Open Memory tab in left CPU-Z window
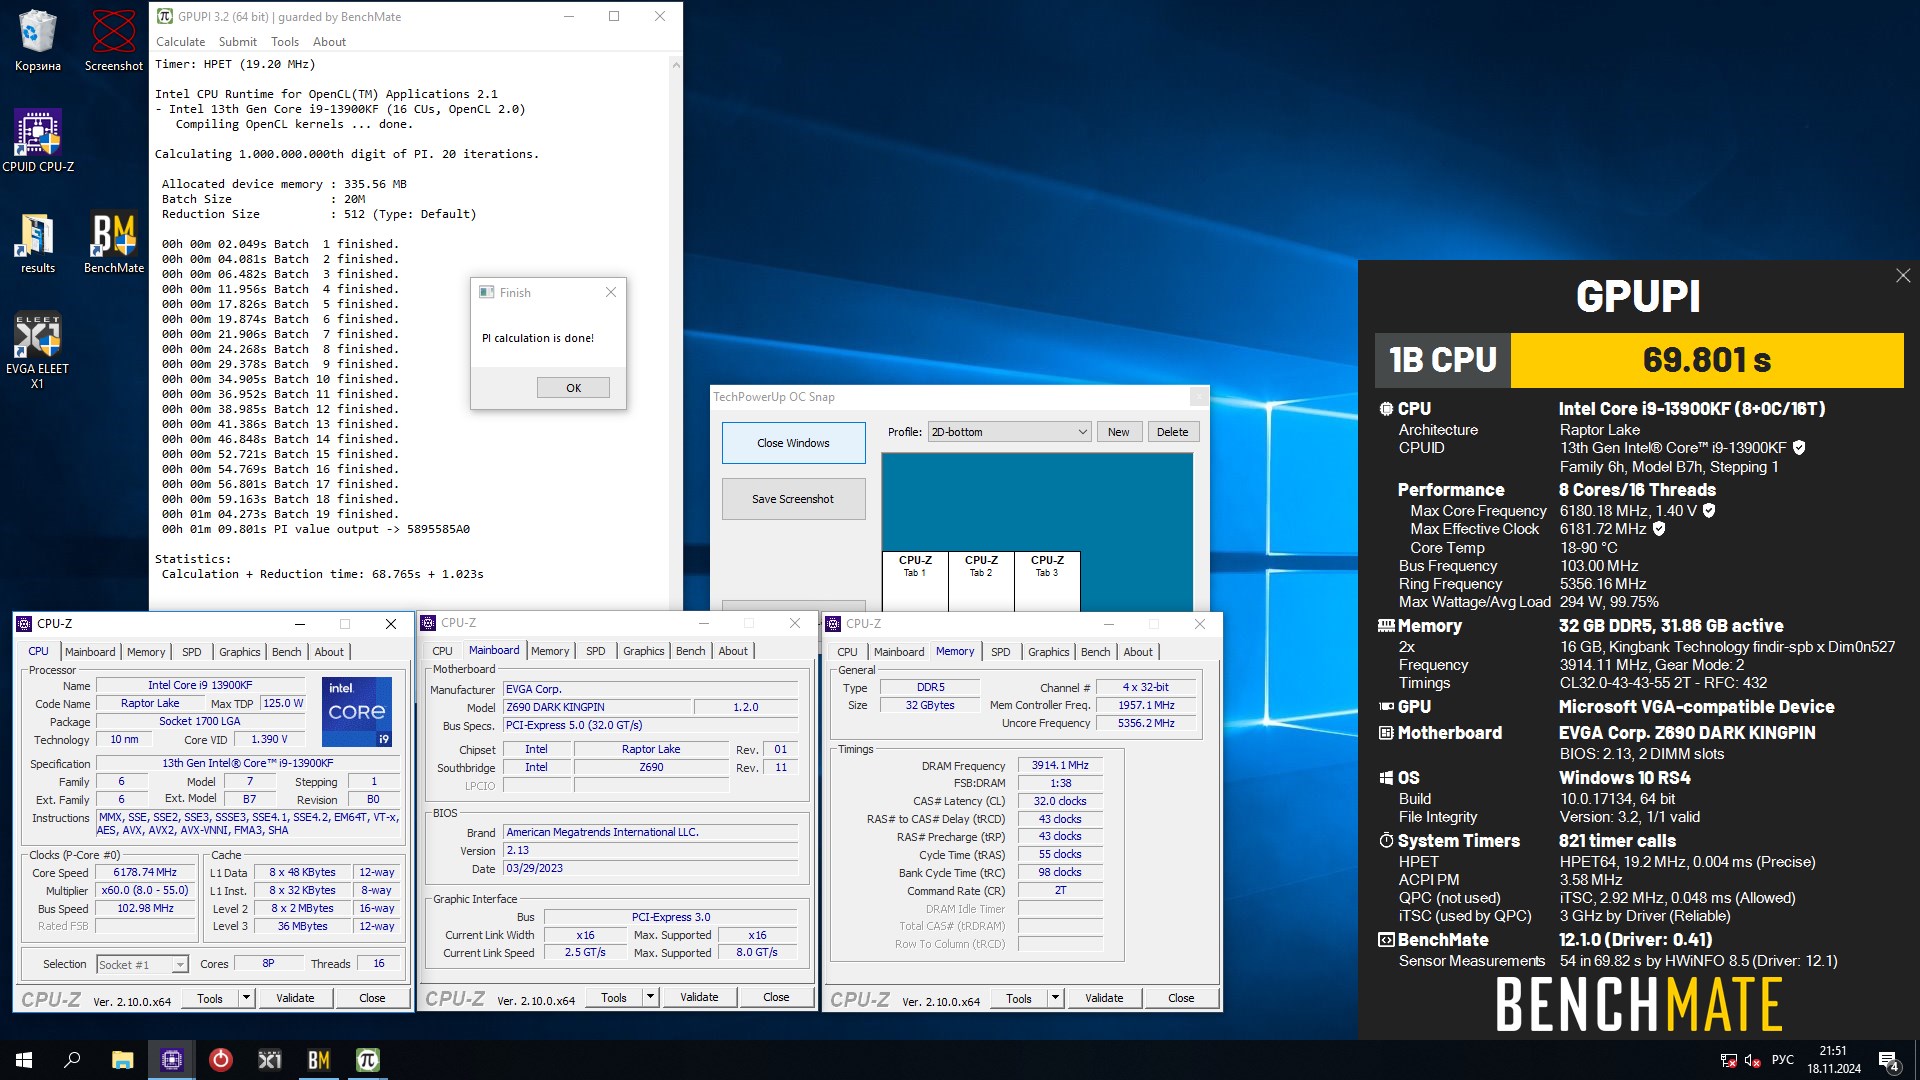Screen dimensions: 1920x1080 (x=146, y=652)
